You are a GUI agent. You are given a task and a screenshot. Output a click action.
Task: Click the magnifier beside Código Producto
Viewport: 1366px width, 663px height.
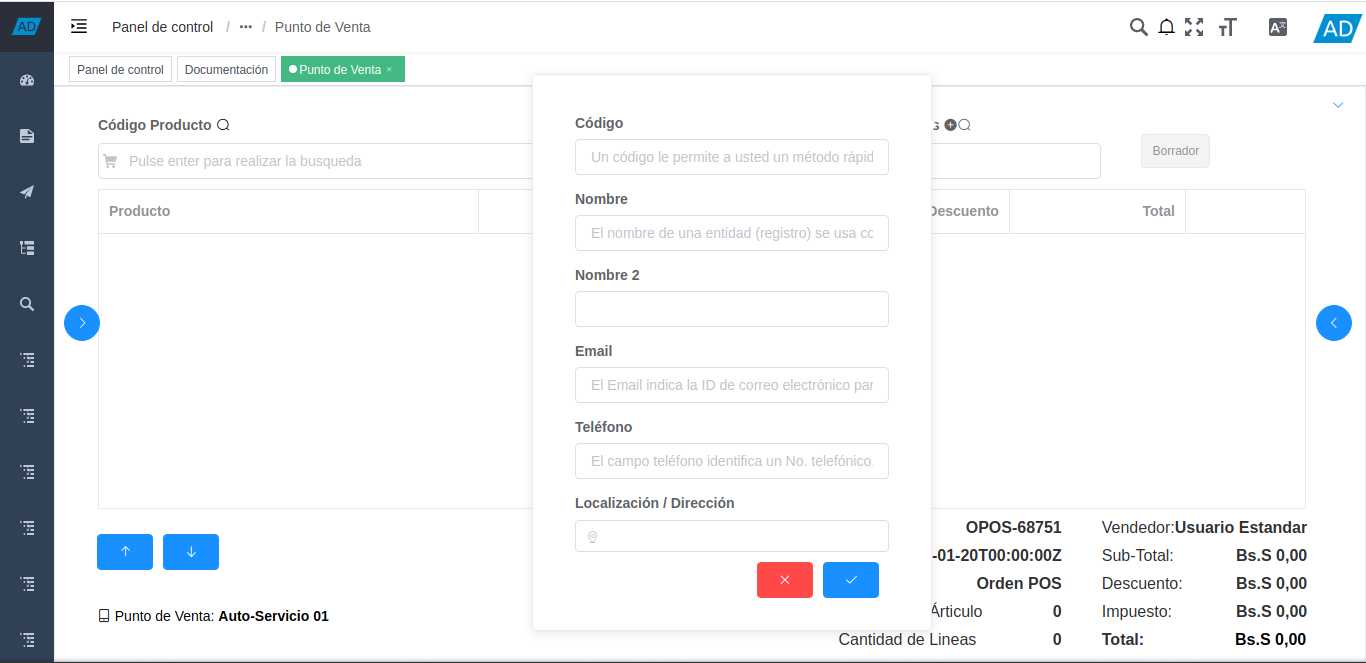click(223, 125)
